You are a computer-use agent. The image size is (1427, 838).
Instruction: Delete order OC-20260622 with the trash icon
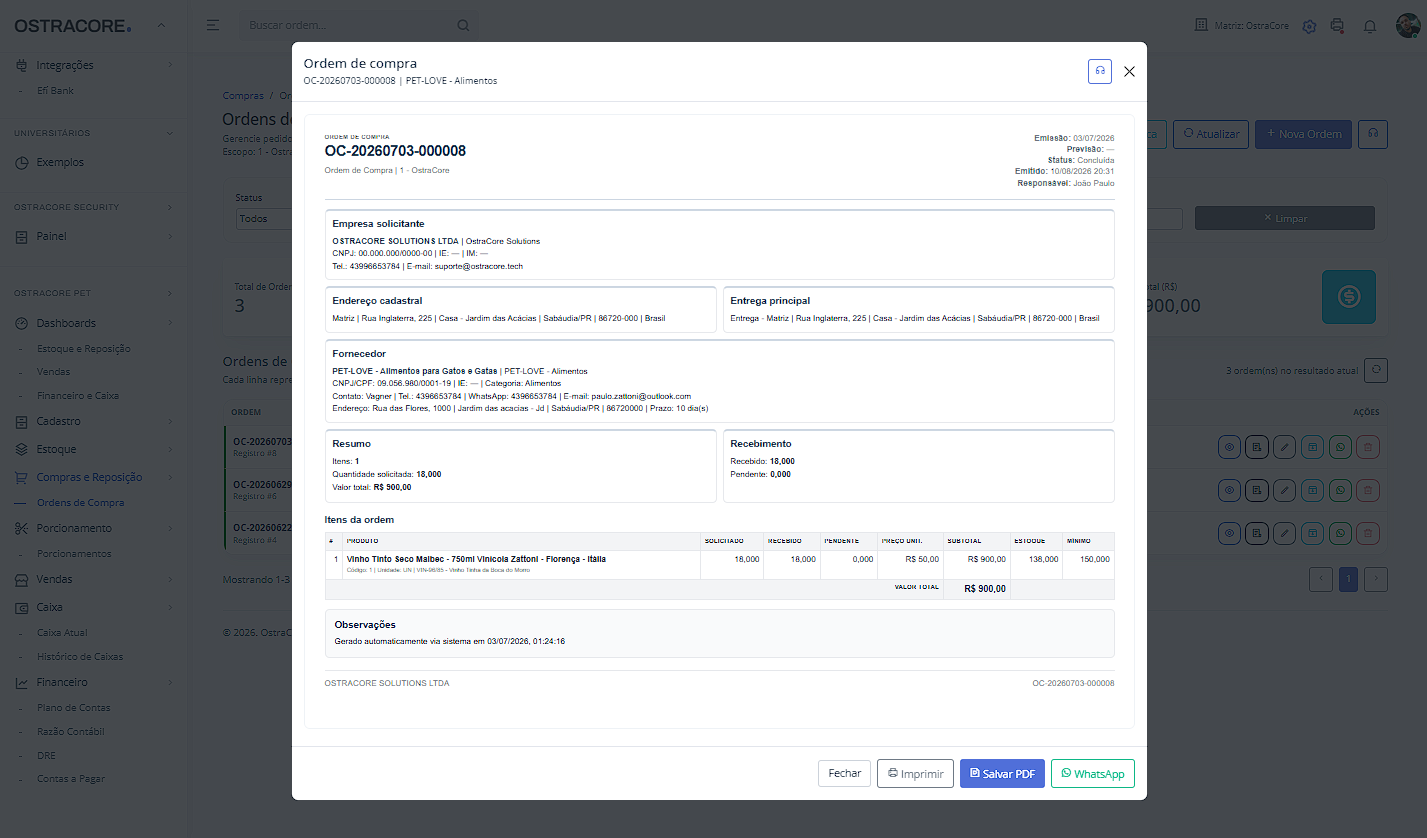pyautogui.click(x=1368, y=533)
